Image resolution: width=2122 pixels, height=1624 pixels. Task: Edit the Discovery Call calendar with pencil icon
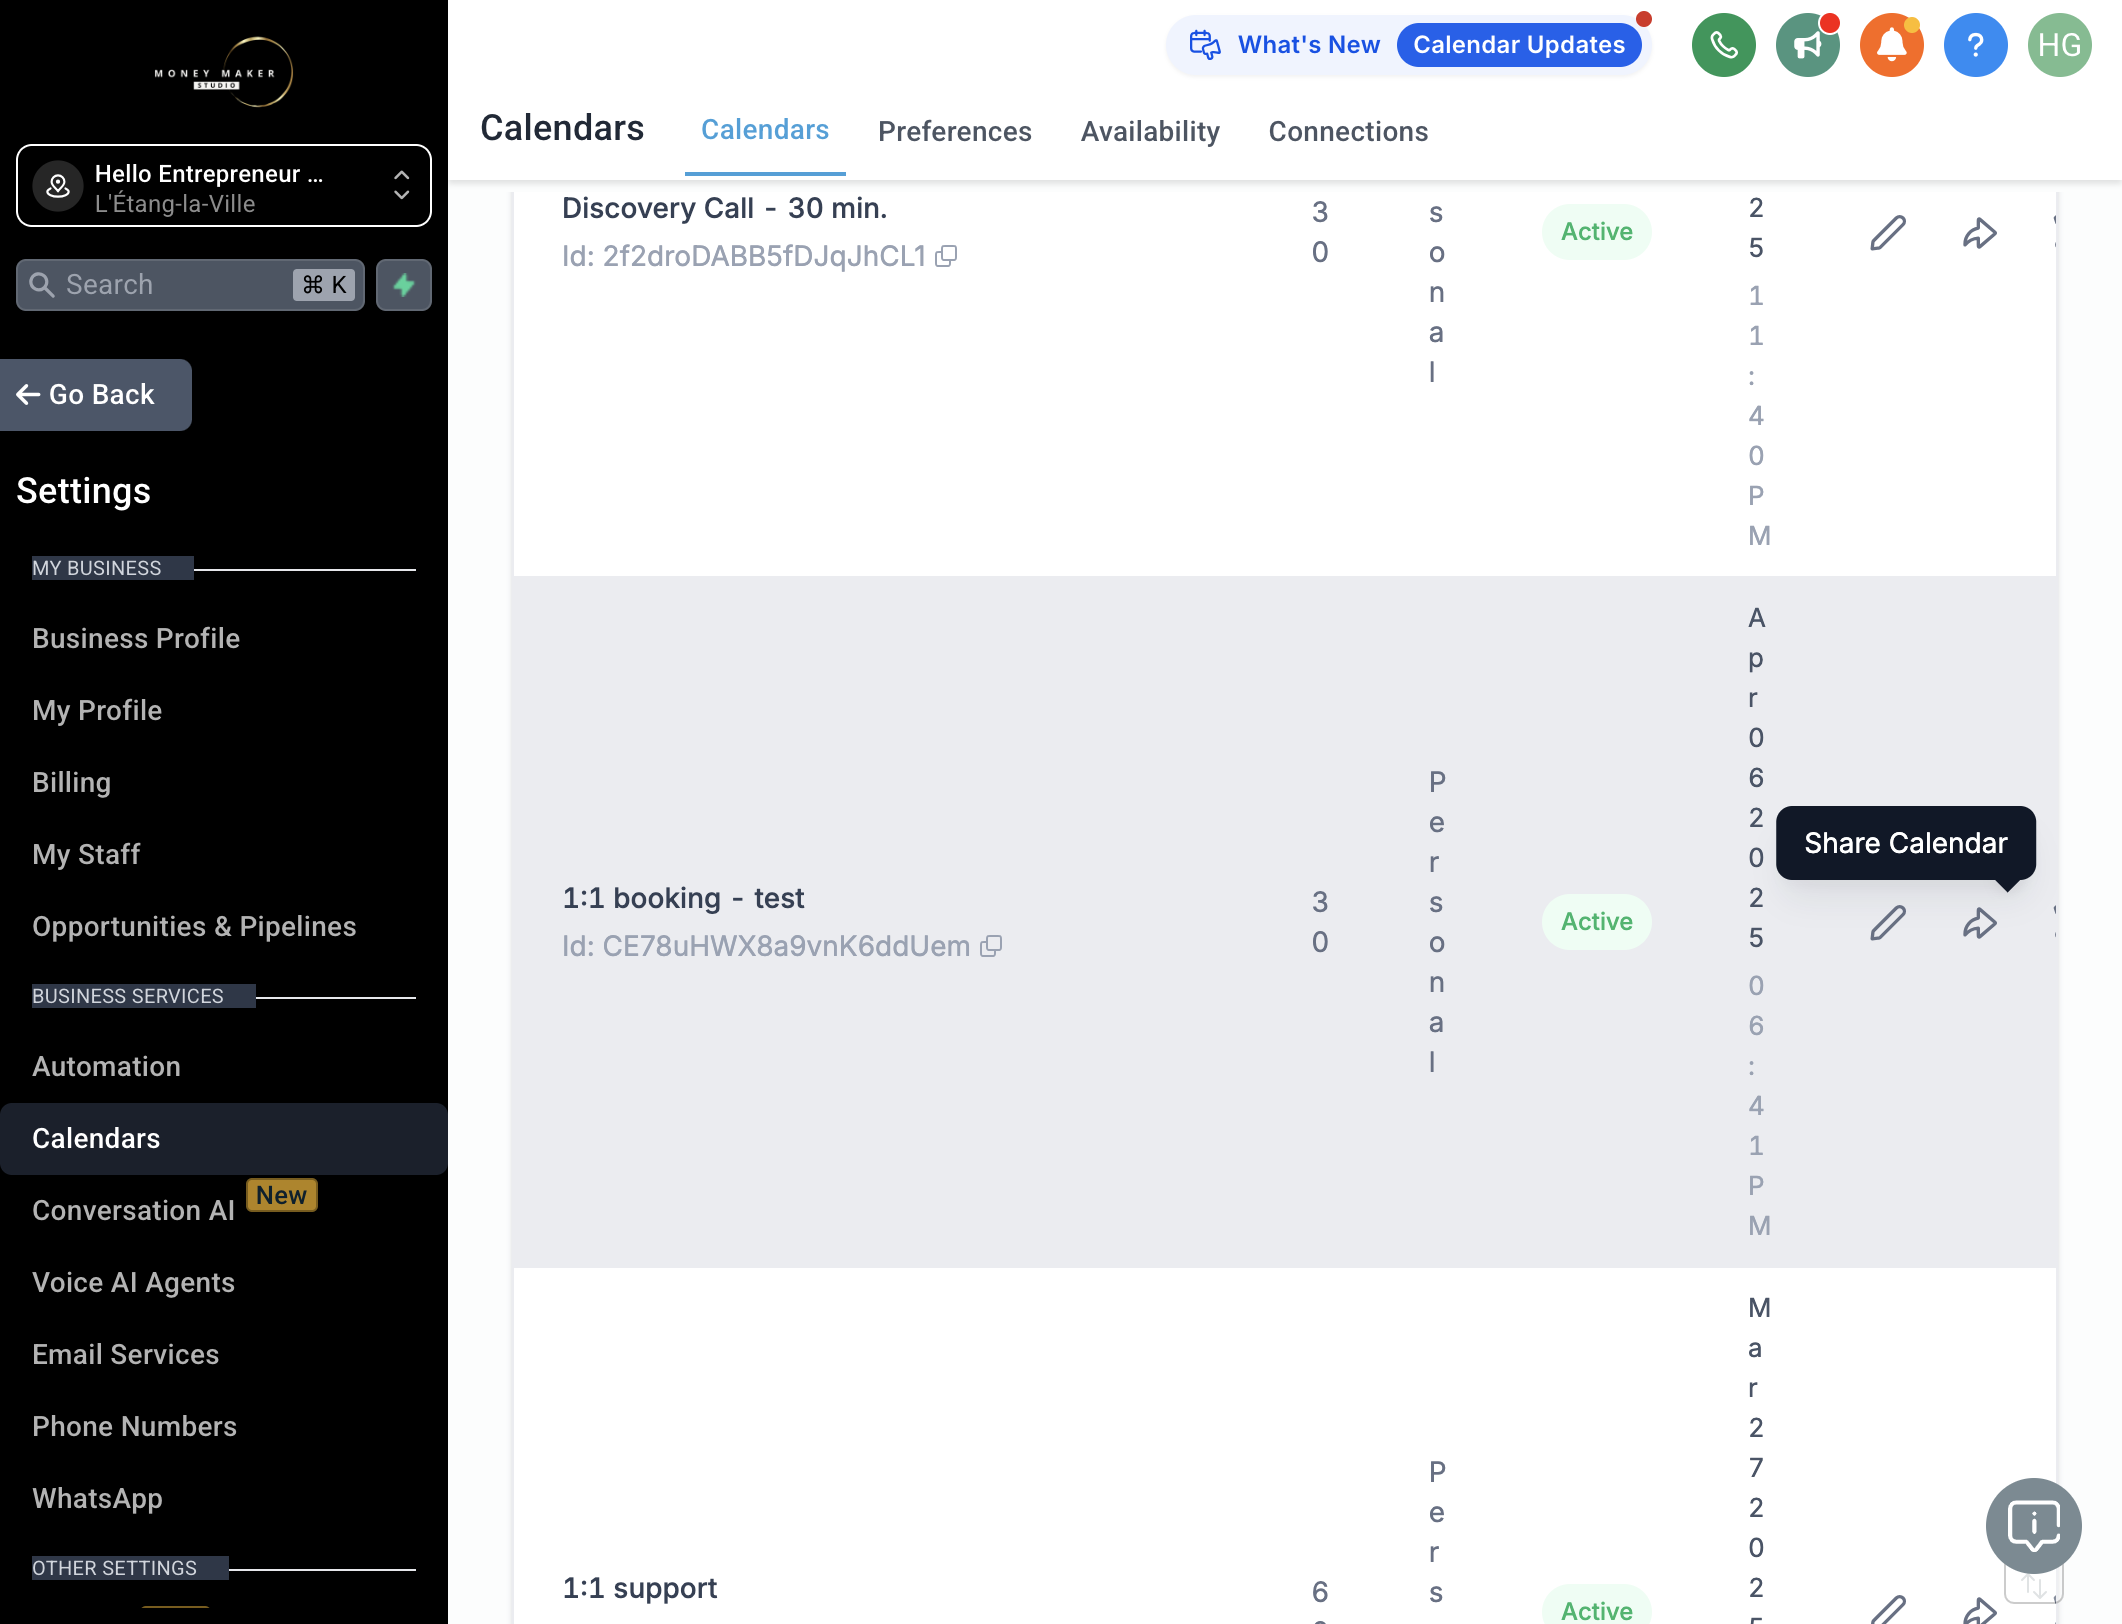[x=1888, y=232]
